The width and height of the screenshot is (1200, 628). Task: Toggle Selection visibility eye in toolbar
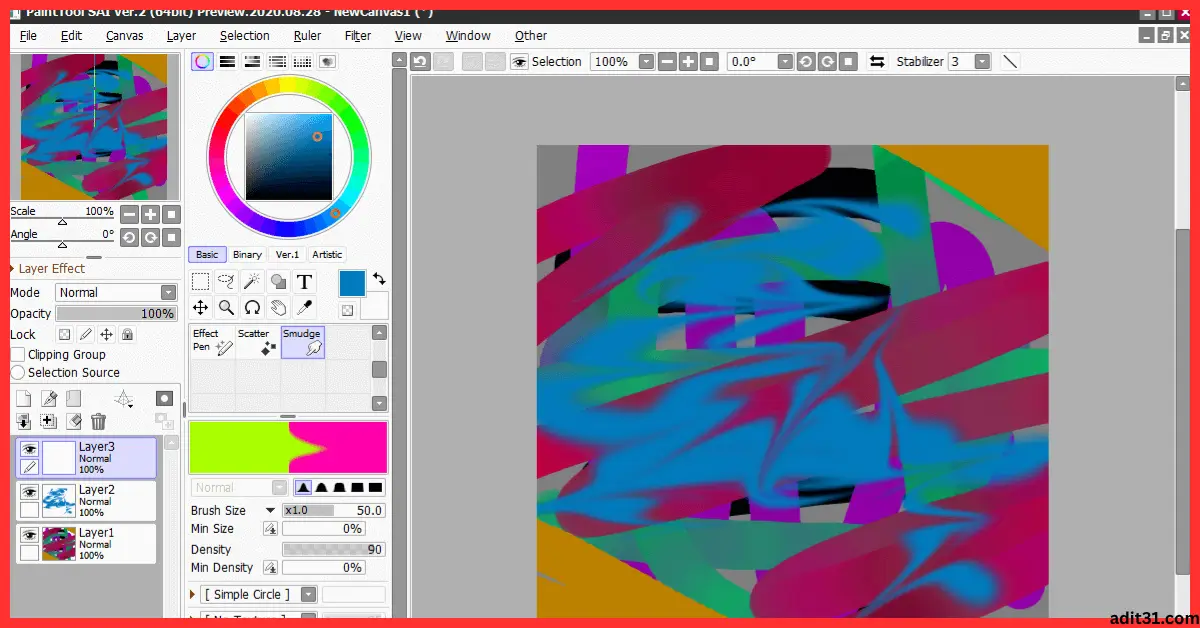click(x=519, y=62)
